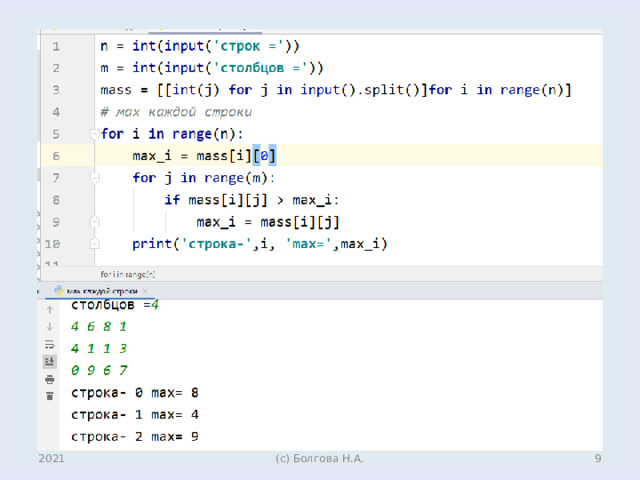Click line number 2 in gutter
This screenshot has width=640, height=480.
pyautogui.click(x=56, y=68)
